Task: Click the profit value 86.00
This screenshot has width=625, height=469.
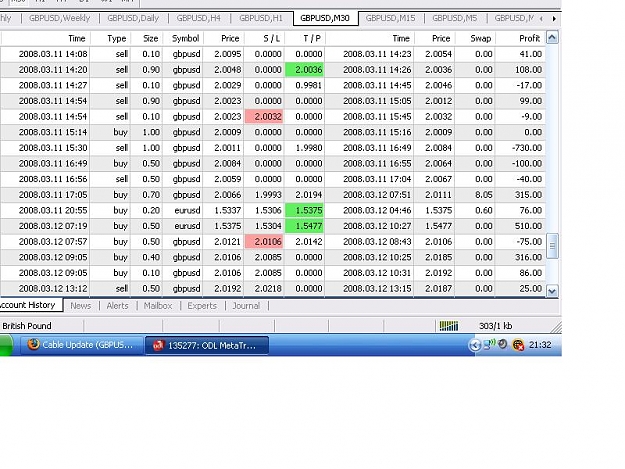Action: pyautogui.click(x=531, y=273)
